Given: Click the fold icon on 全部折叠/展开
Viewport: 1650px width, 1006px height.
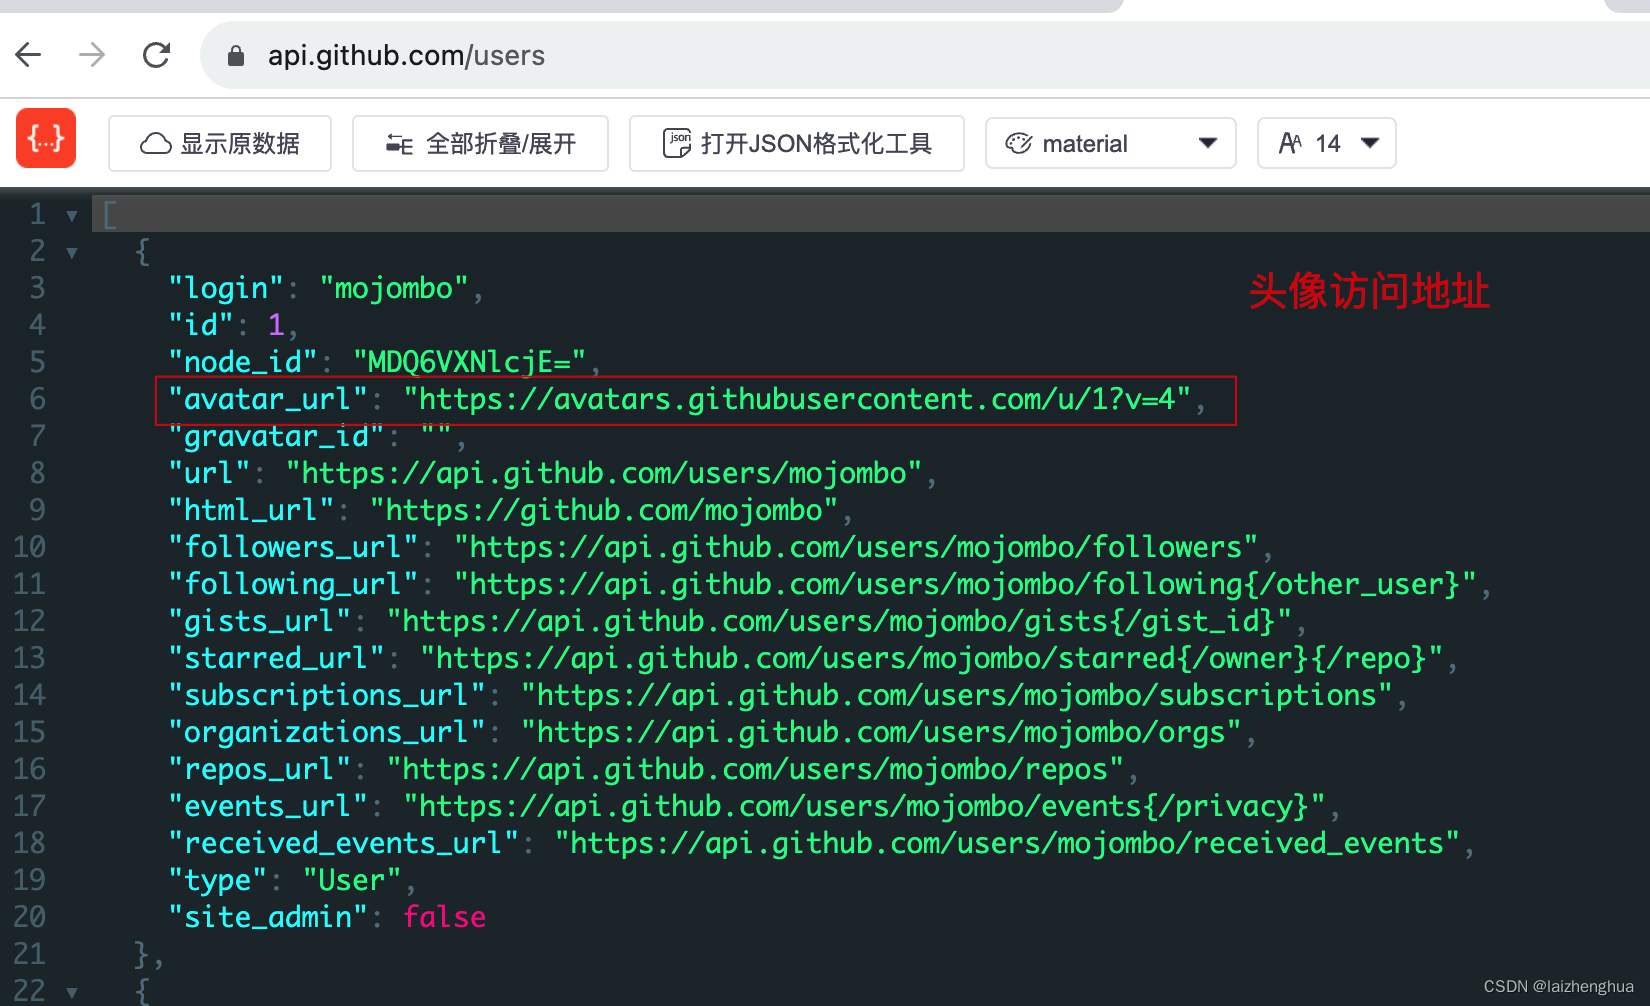Looking at the screenshot, I should [x=400, y=145].
